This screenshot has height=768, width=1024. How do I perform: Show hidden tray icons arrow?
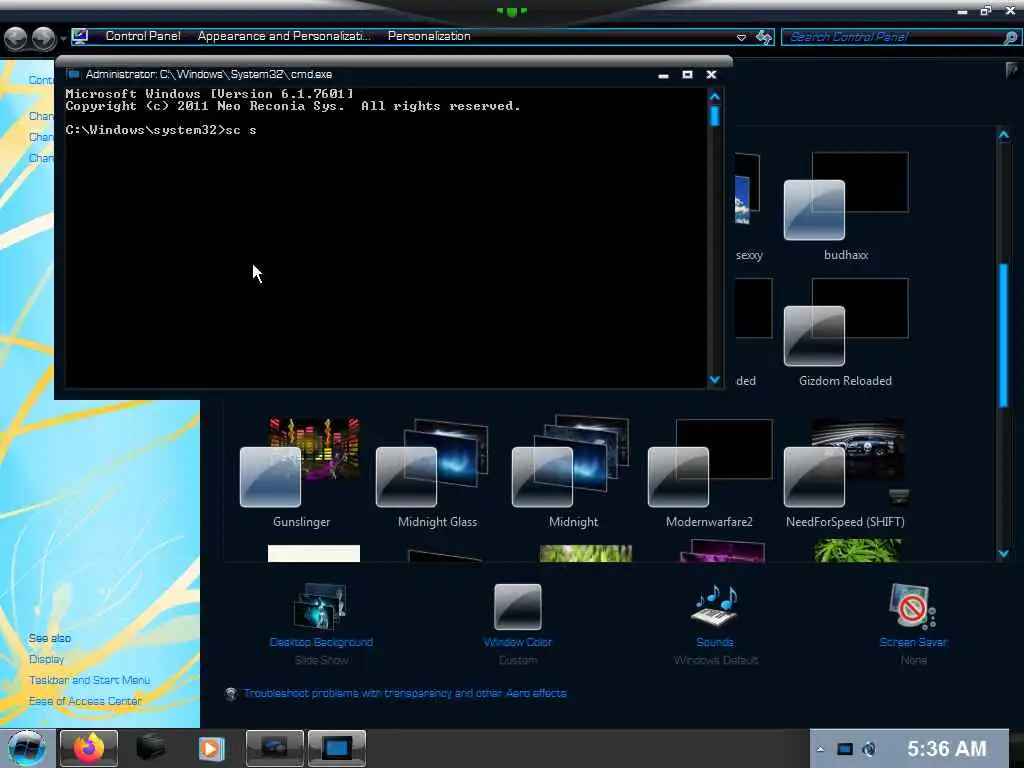pyautogui.click(x=821, y=749)
